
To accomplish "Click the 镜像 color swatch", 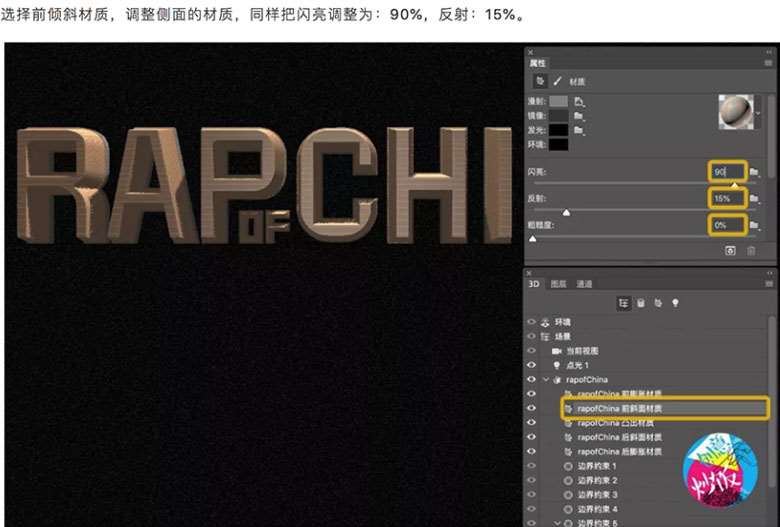I will pos(558,116).
